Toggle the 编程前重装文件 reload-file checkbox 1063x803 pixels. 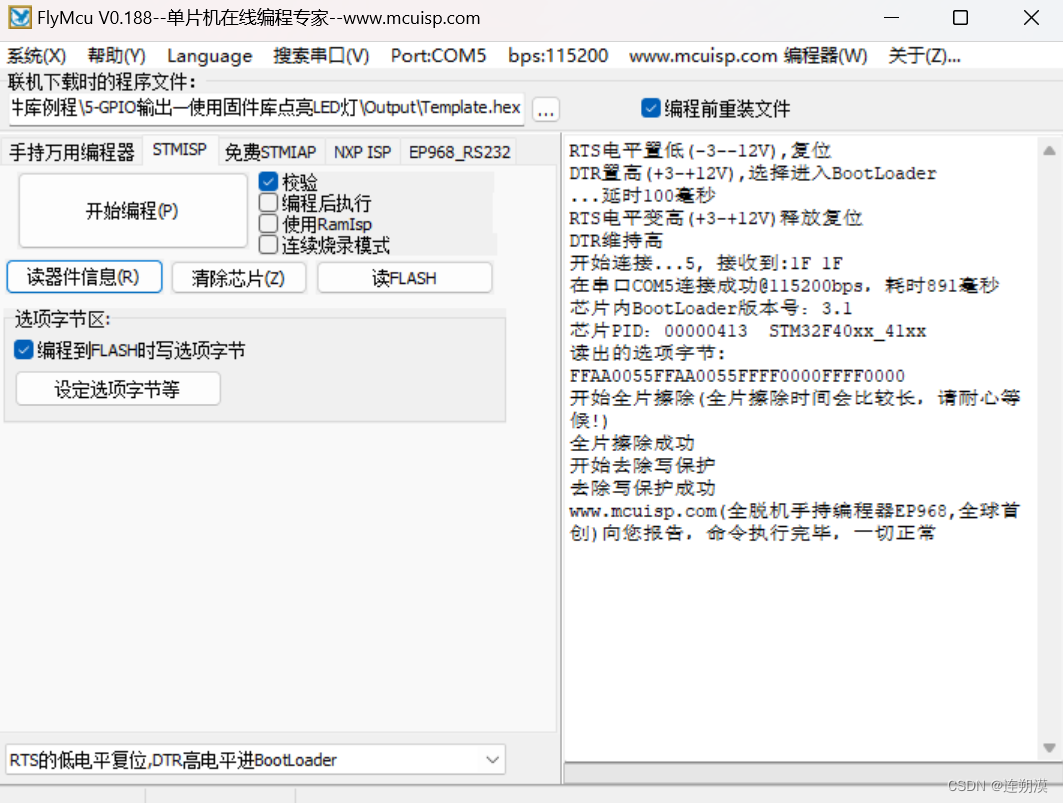[x=650, y=109]
